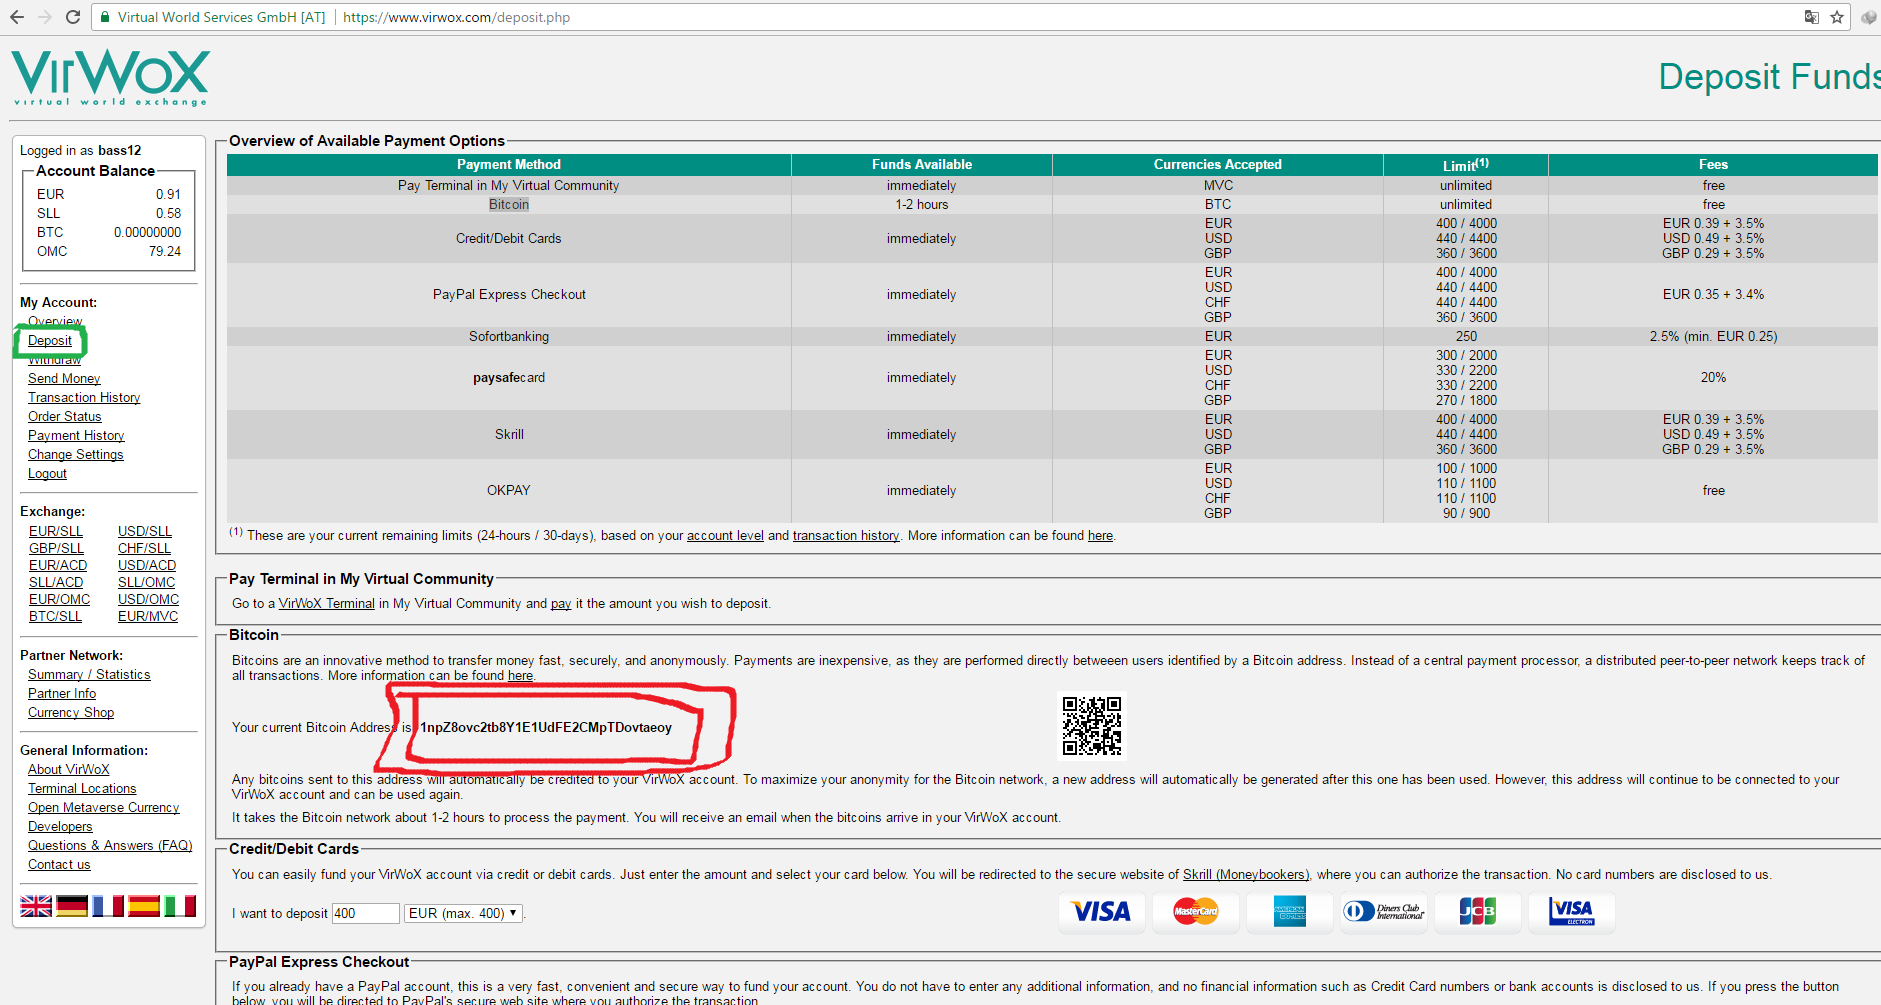Click the Bitcoin address text 1npZ8ovc2tb8Y1E1UdFE2CMpTDovtaeoy
Screen dimensions: 1881x1005
pos(546,727)
